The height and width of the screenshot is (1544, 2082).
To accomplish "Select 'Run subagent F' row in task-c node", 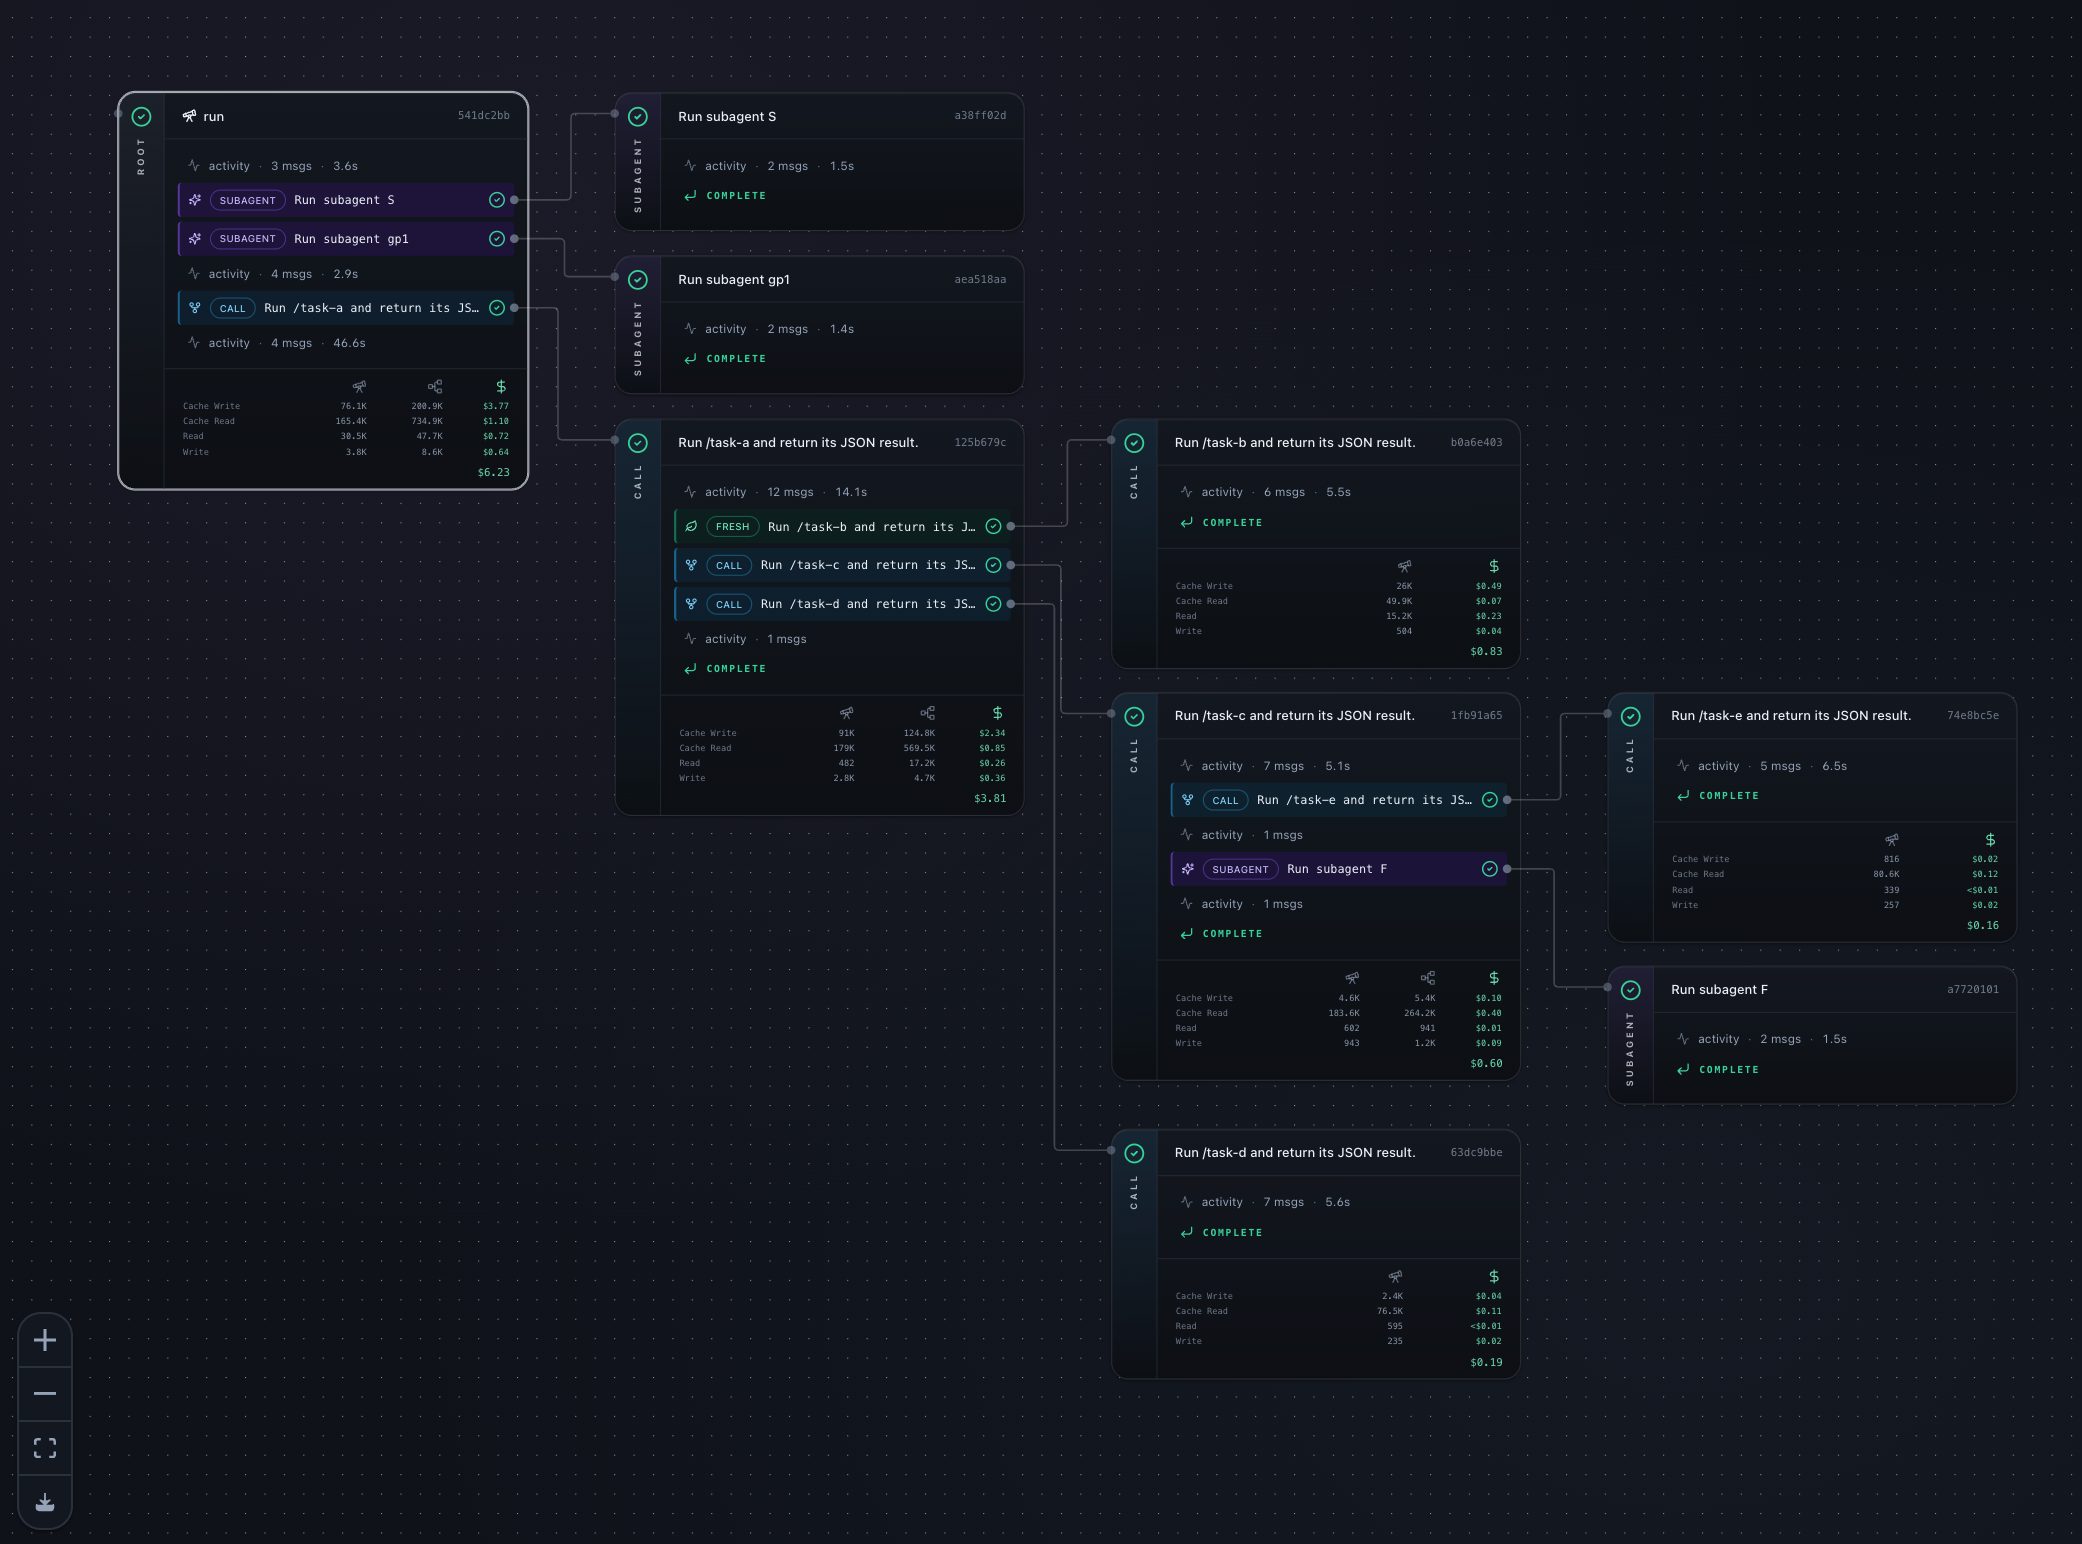I will point(1339,869).
